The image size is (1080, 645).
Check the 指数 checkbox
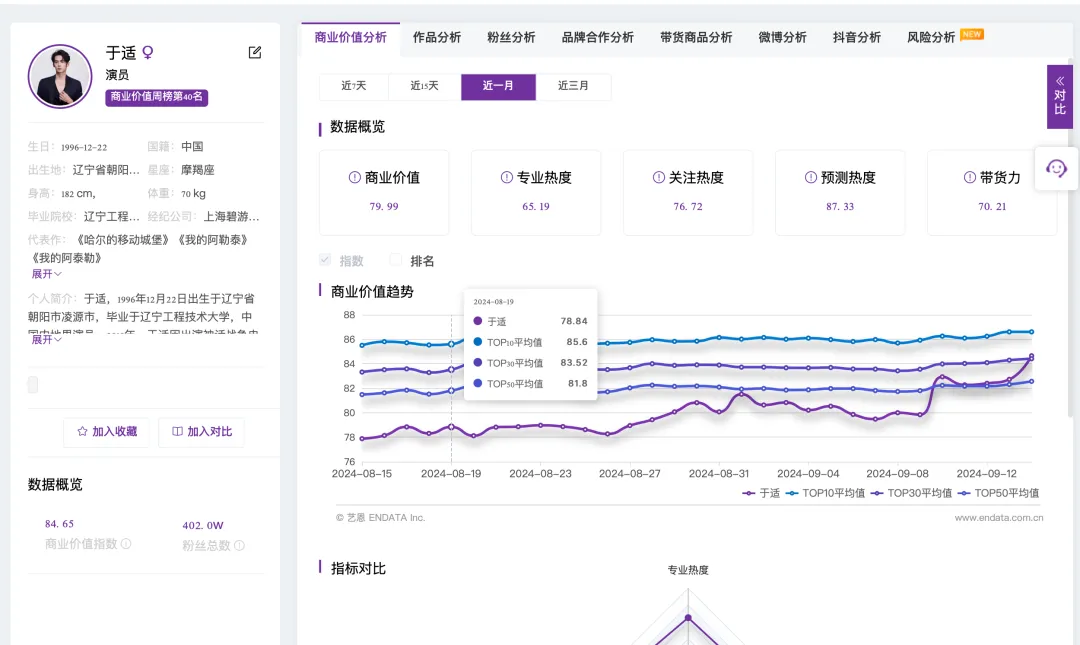(x=325, y=261)
